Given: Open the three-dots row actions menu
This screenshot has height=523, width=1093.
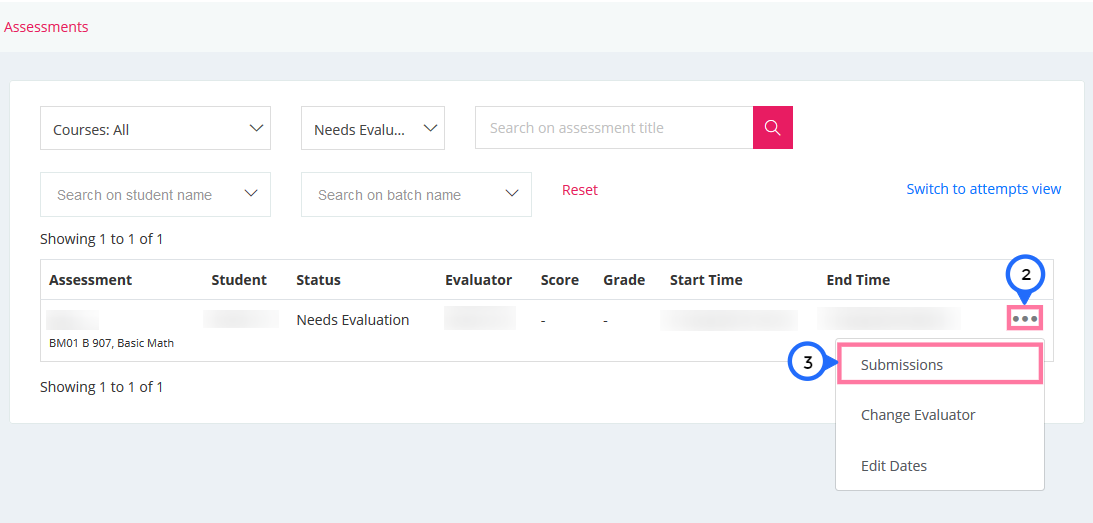Looking at the screenshot, I should coord(1025,319).
